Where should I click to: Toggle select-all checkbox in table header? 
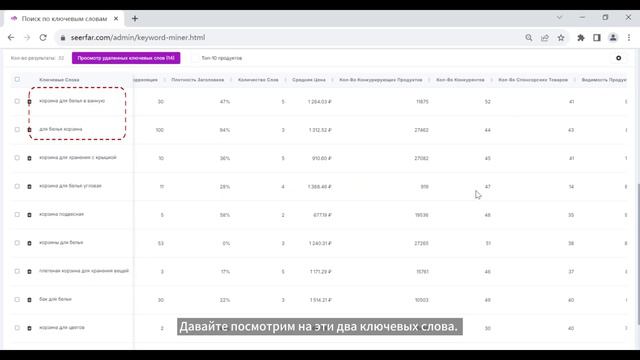17,79
